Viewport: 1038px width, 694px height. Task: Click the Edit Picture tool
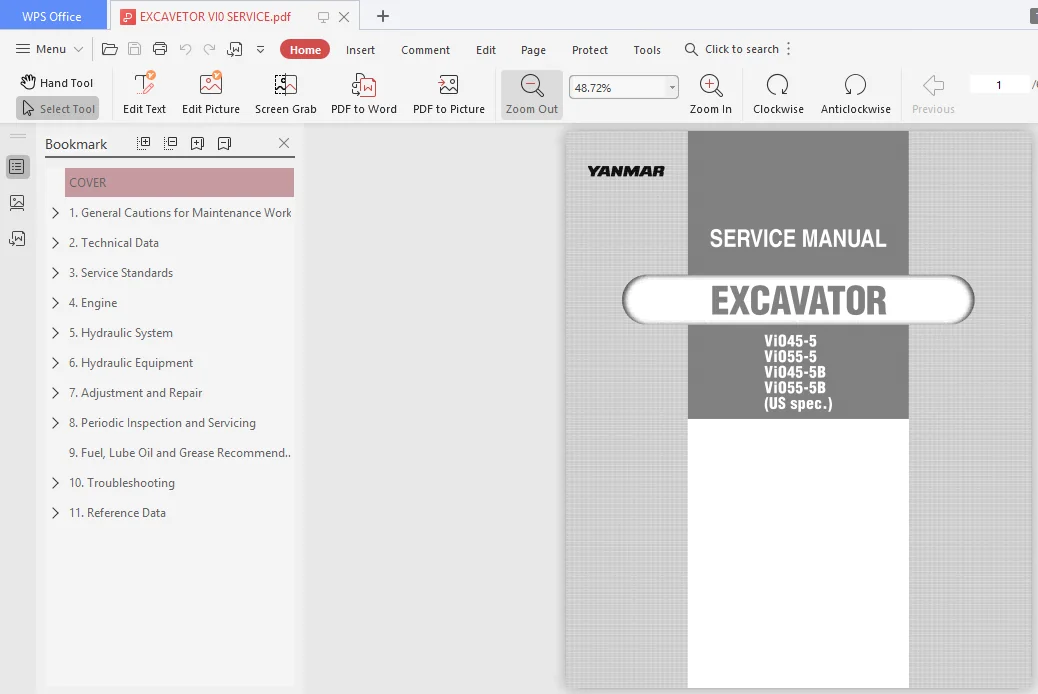point(211,93)
